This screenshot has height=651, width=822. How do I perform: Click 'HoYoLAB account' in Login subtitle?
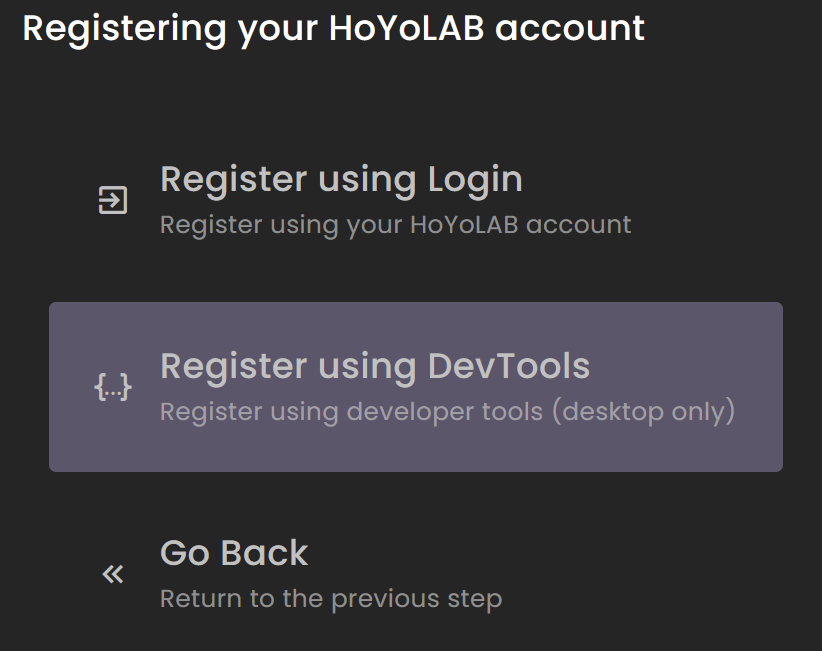(x=520, y=224)
